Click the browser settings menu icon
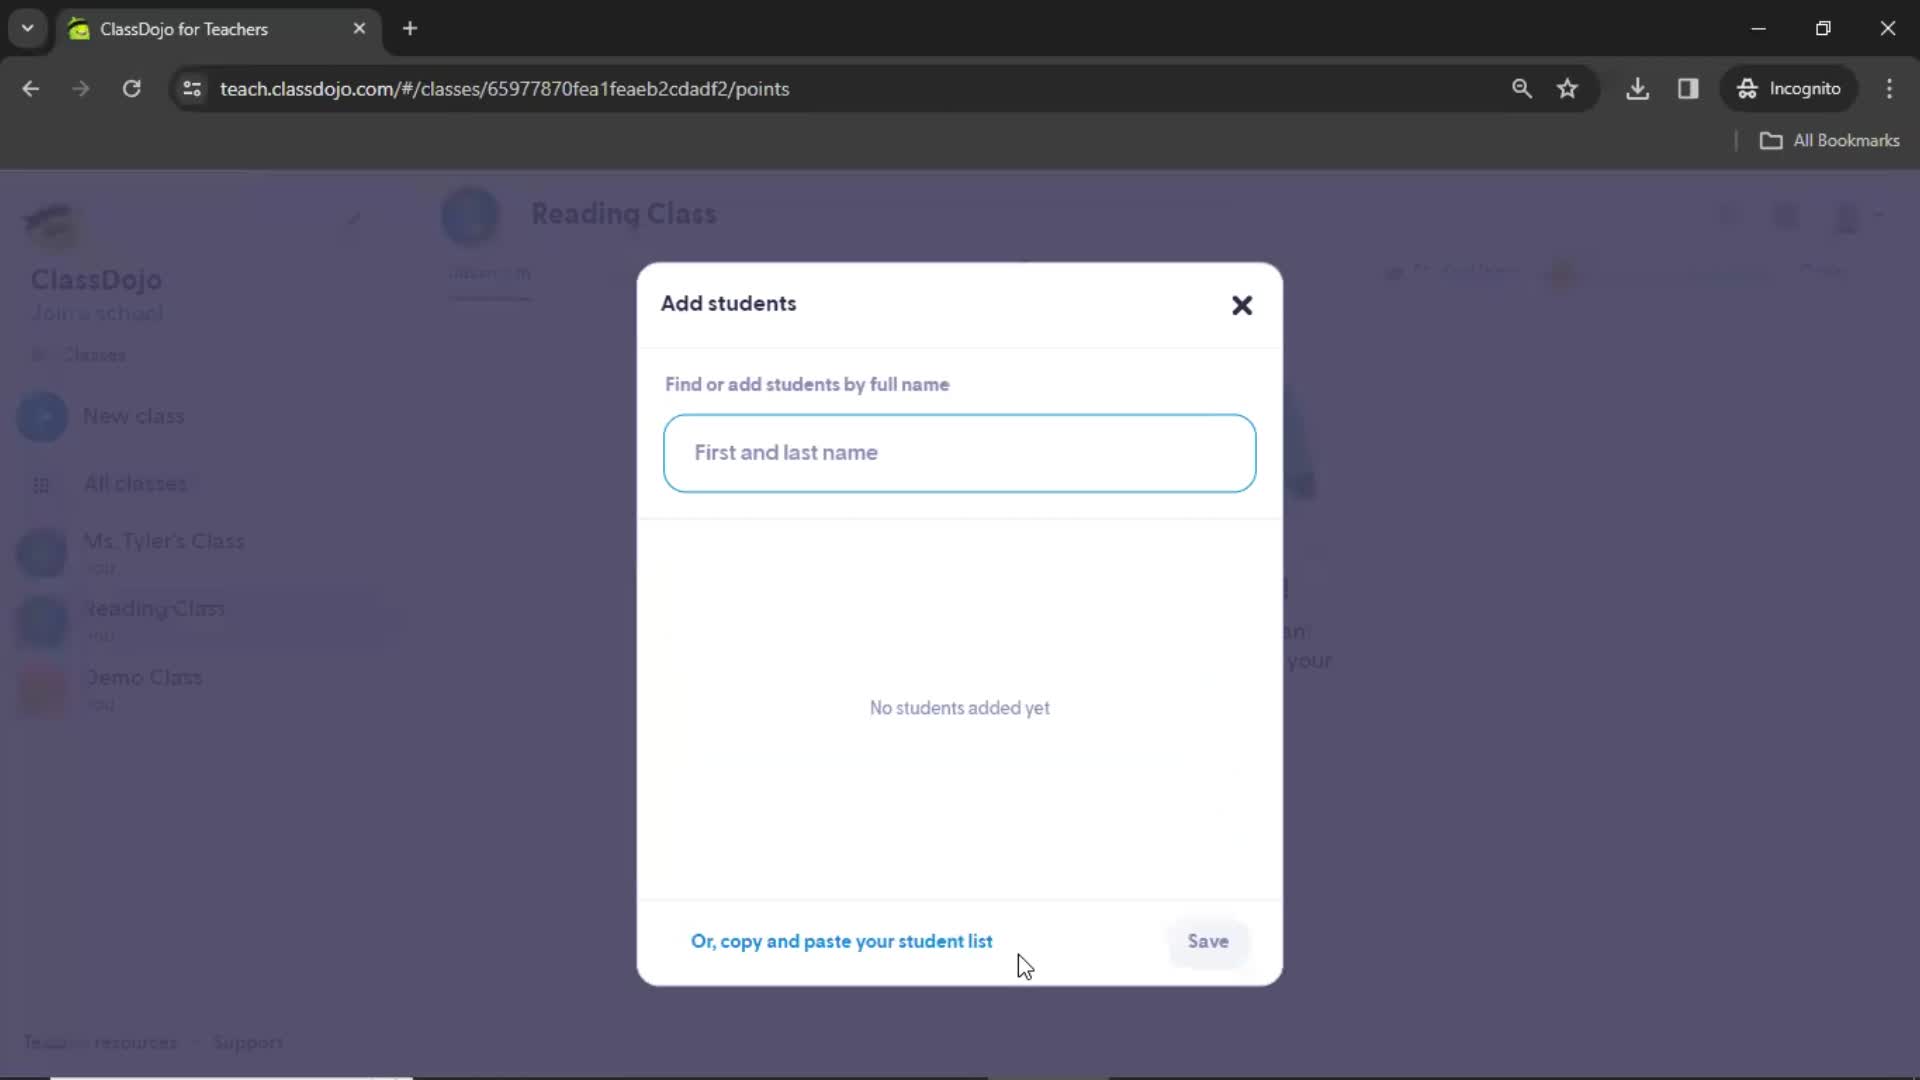This screenshot has width=1920, height=1080. 1892,88
